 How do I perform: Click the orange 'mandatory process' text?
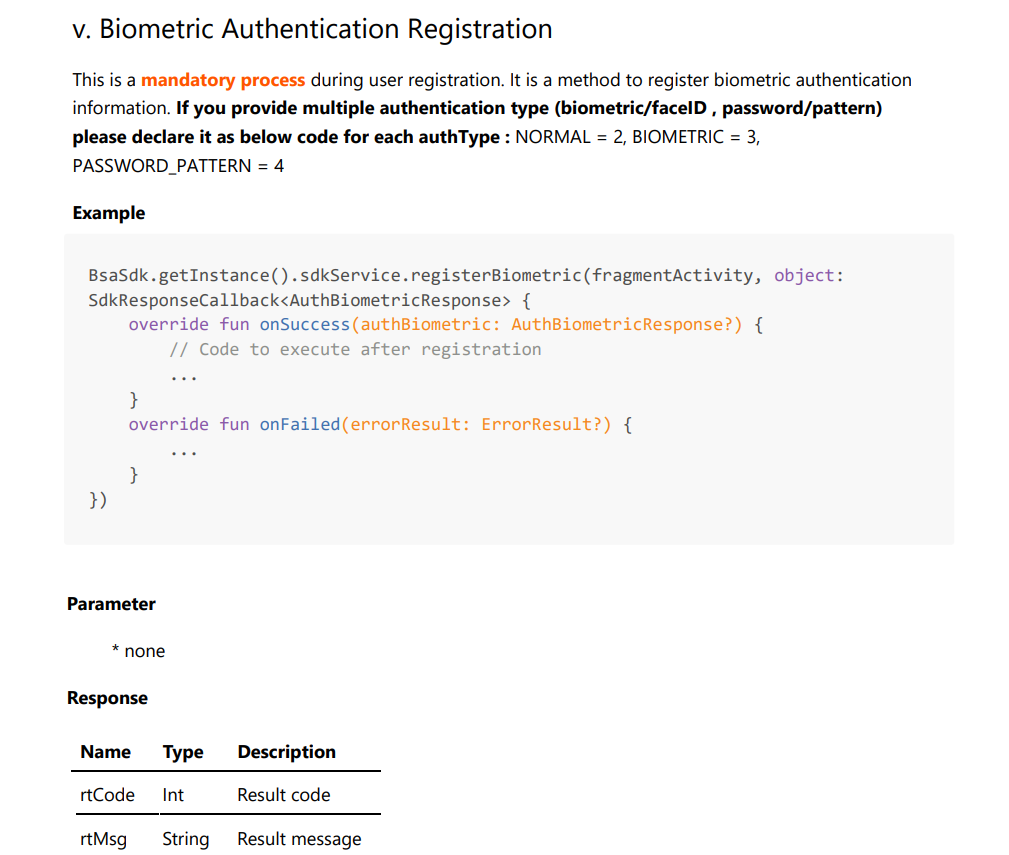[x=223, y=80]
